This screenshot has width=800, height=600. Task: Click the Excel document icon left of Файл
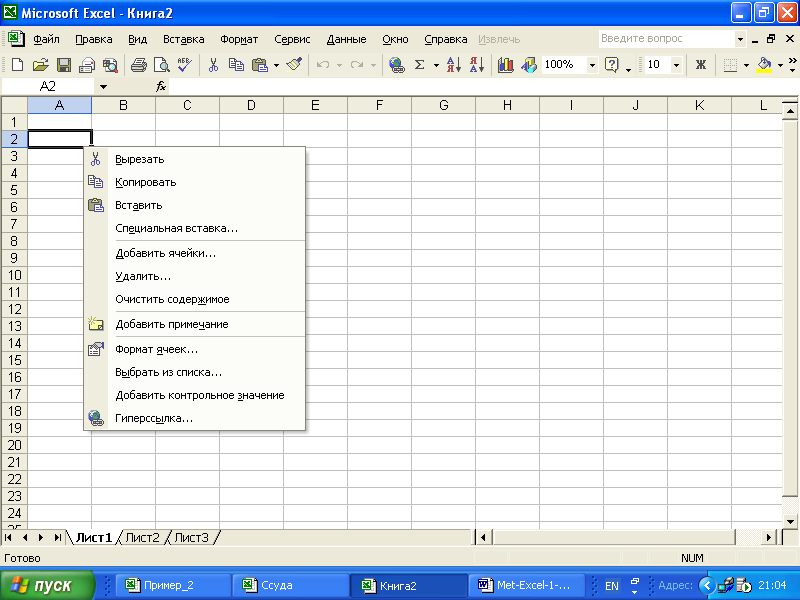[x=16, y=39]
